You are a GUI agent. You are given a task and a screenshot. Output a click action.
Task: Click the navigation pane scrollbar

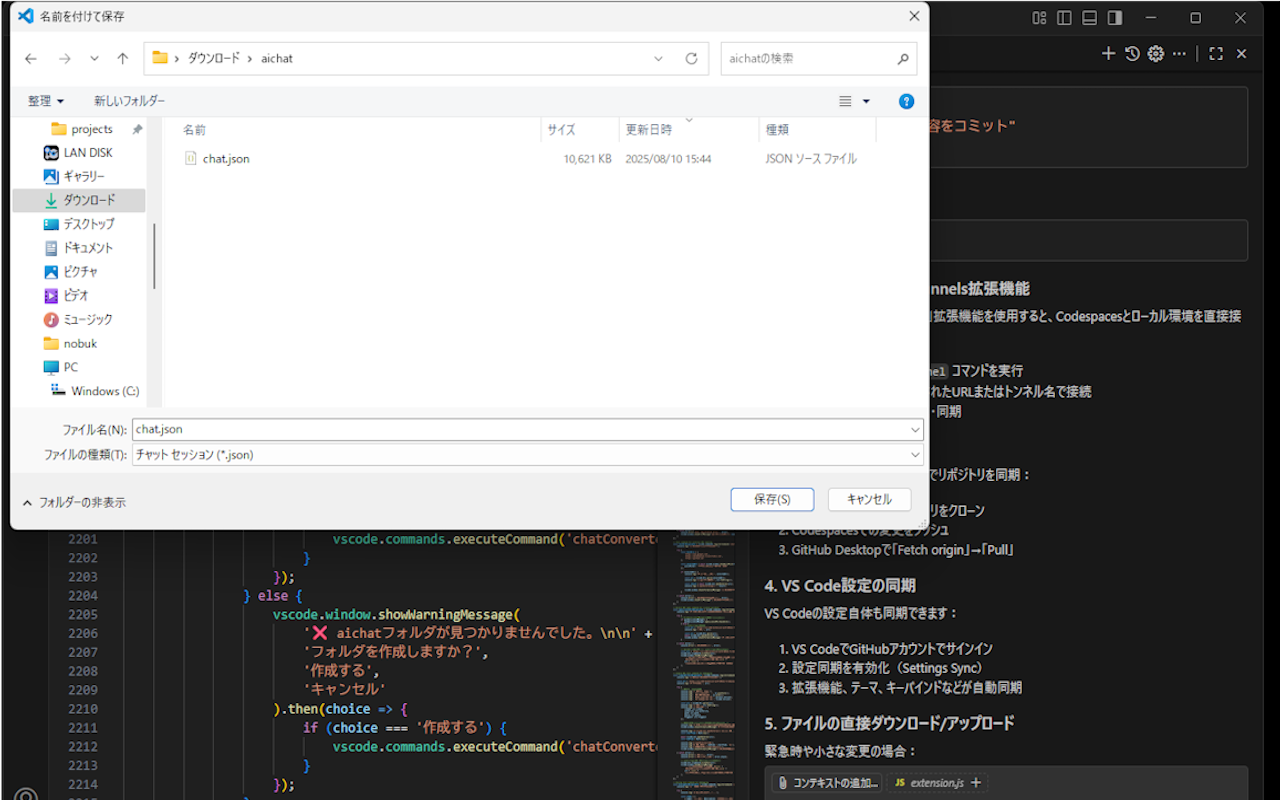coord(154,256)
